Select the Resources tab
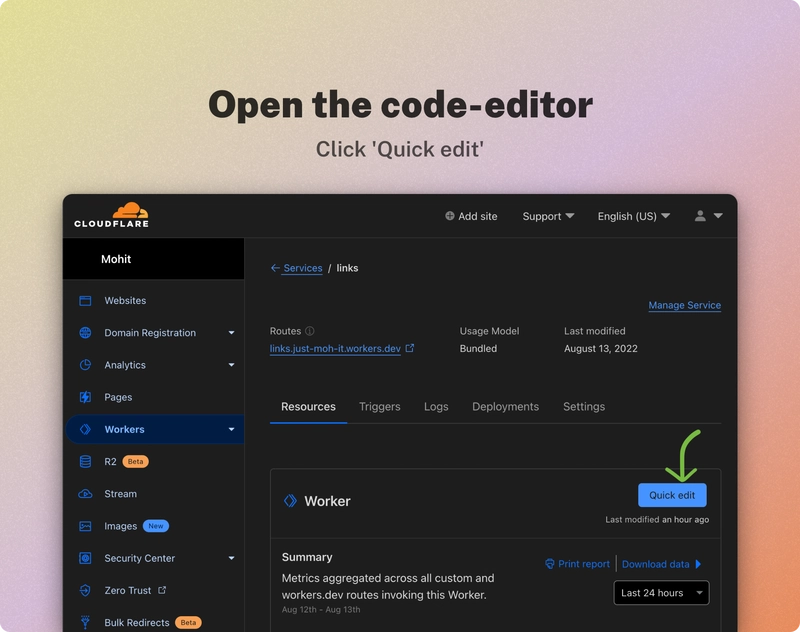The width and height of the screenshot is (800, 632). pos(308,407)
